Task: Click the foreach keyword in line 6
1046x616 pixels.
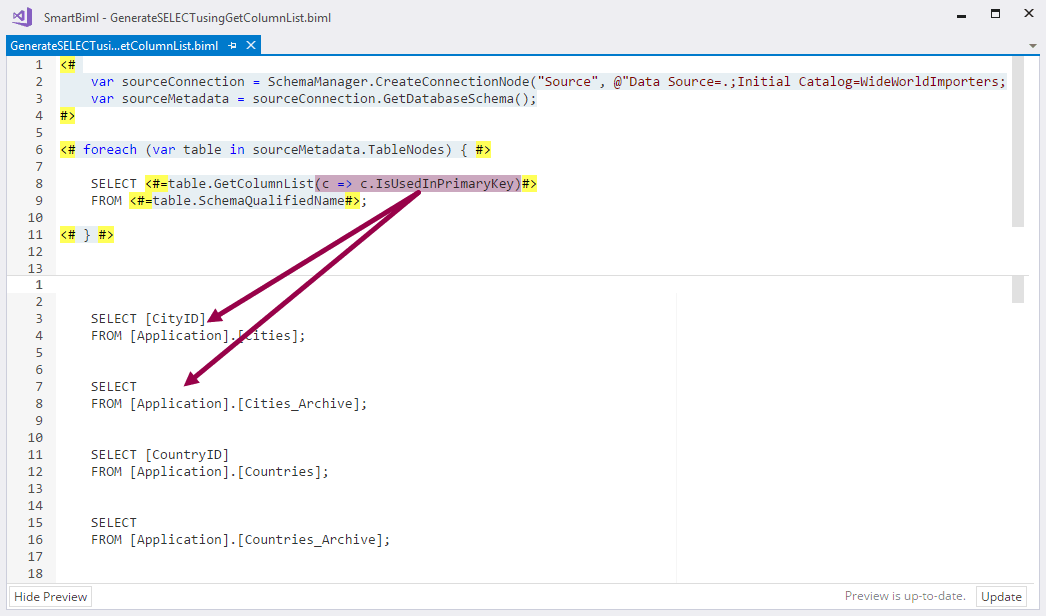Action: pyautogui.click(x=110, y=149)
